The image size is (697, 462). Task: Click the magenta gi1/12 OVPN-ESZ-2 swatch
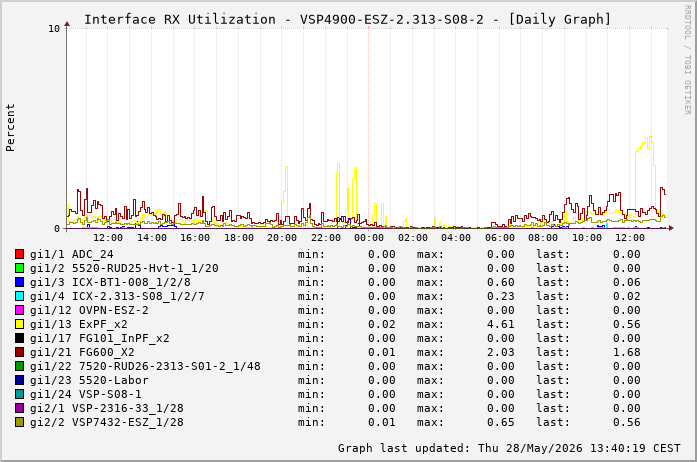pyautogui.click(x=19, y=310)
